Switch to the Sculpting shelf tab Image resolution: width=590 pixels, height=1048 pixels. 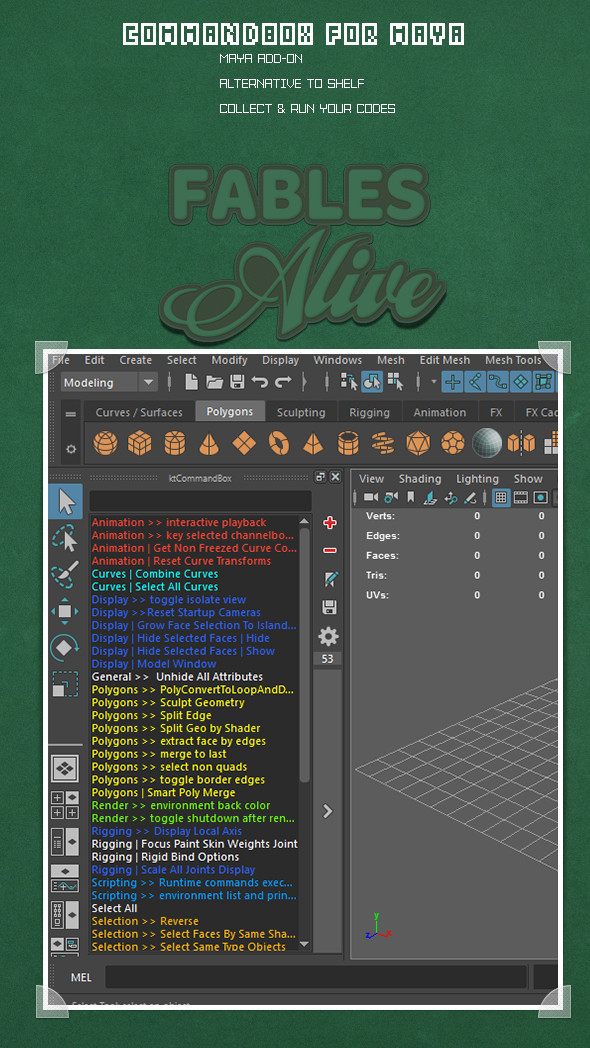(301, 412)
